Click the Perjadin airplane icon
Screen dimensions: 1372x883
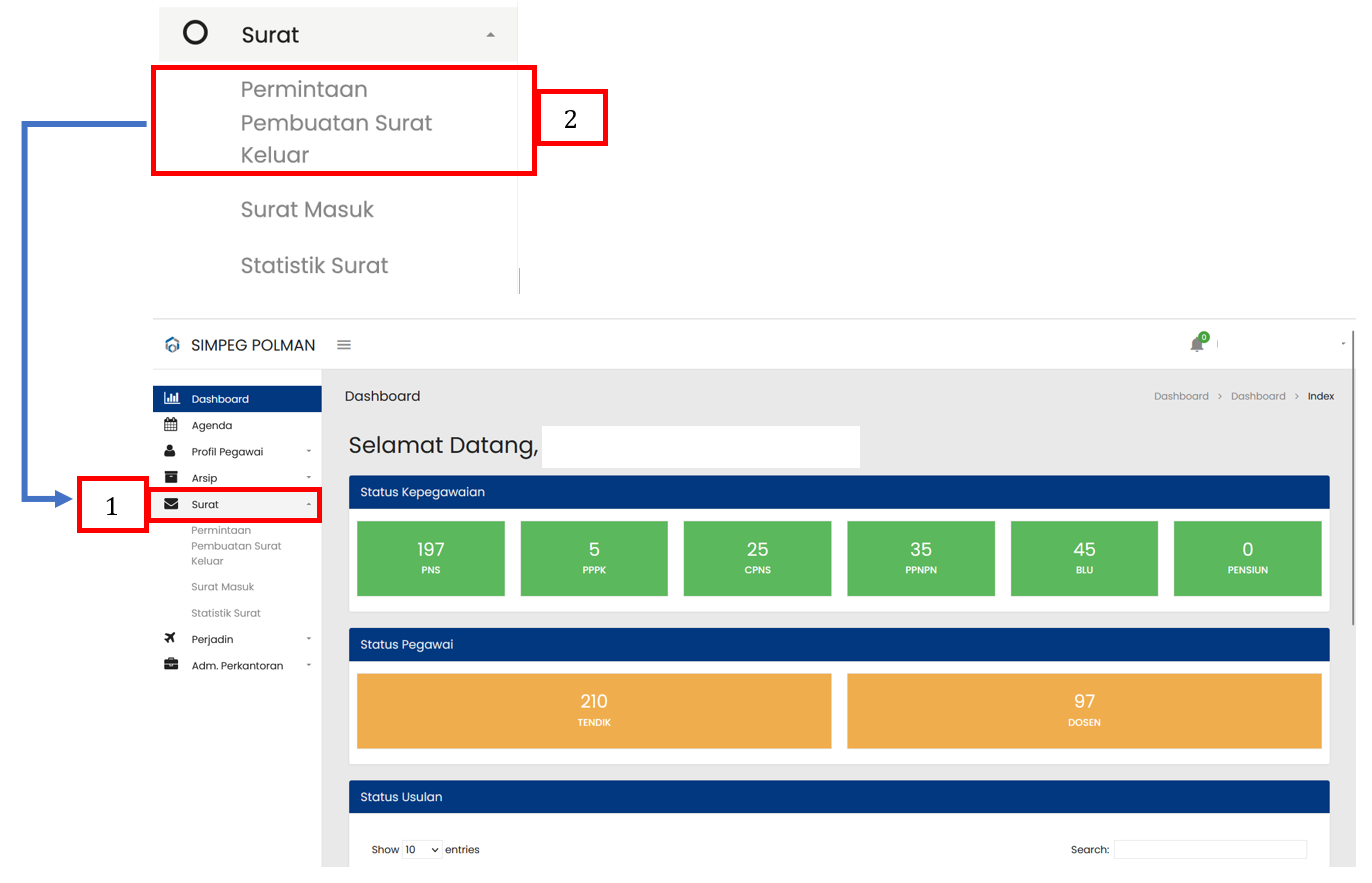(170, 638)
